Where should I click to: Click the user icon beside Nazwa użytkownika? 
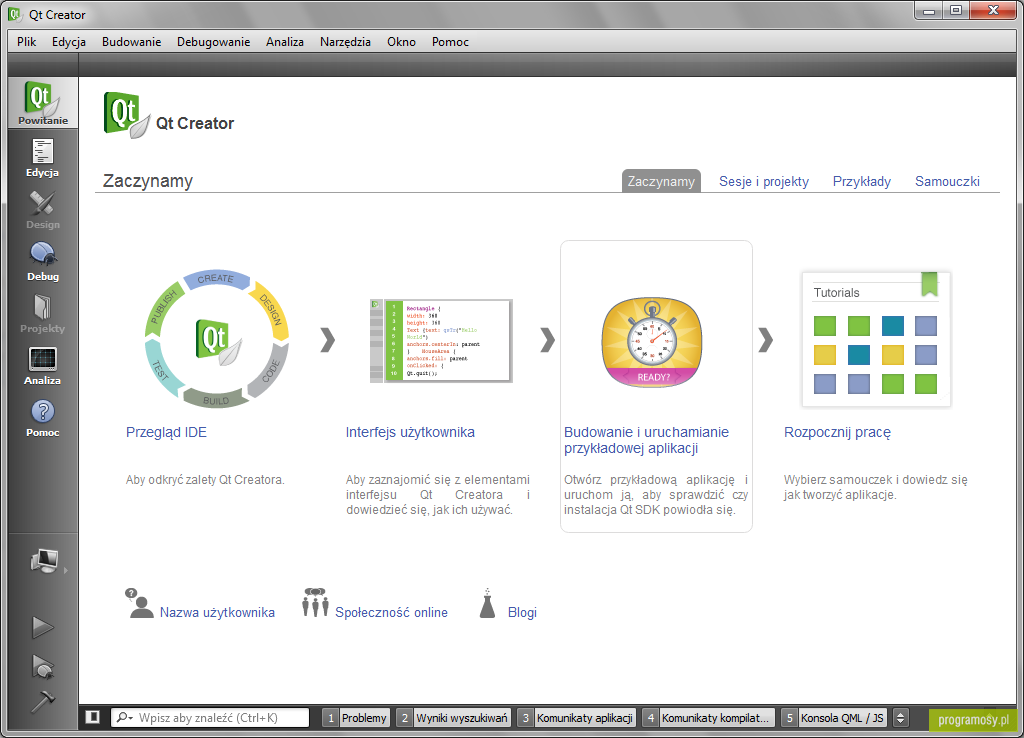[x=139, y=603]
